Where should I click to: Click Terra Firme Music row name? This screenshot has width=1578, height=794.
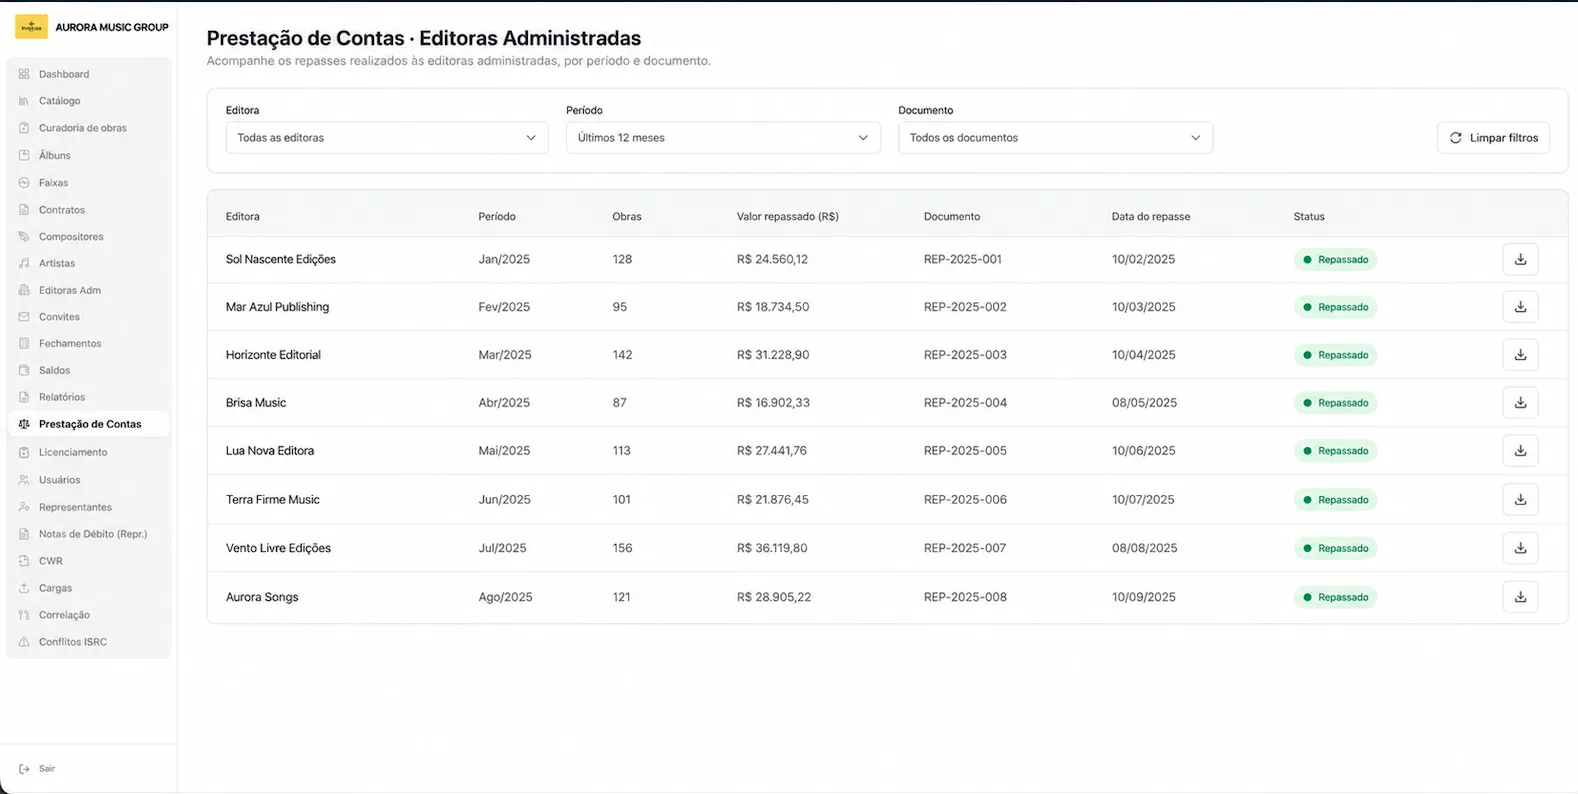[273, 499]
